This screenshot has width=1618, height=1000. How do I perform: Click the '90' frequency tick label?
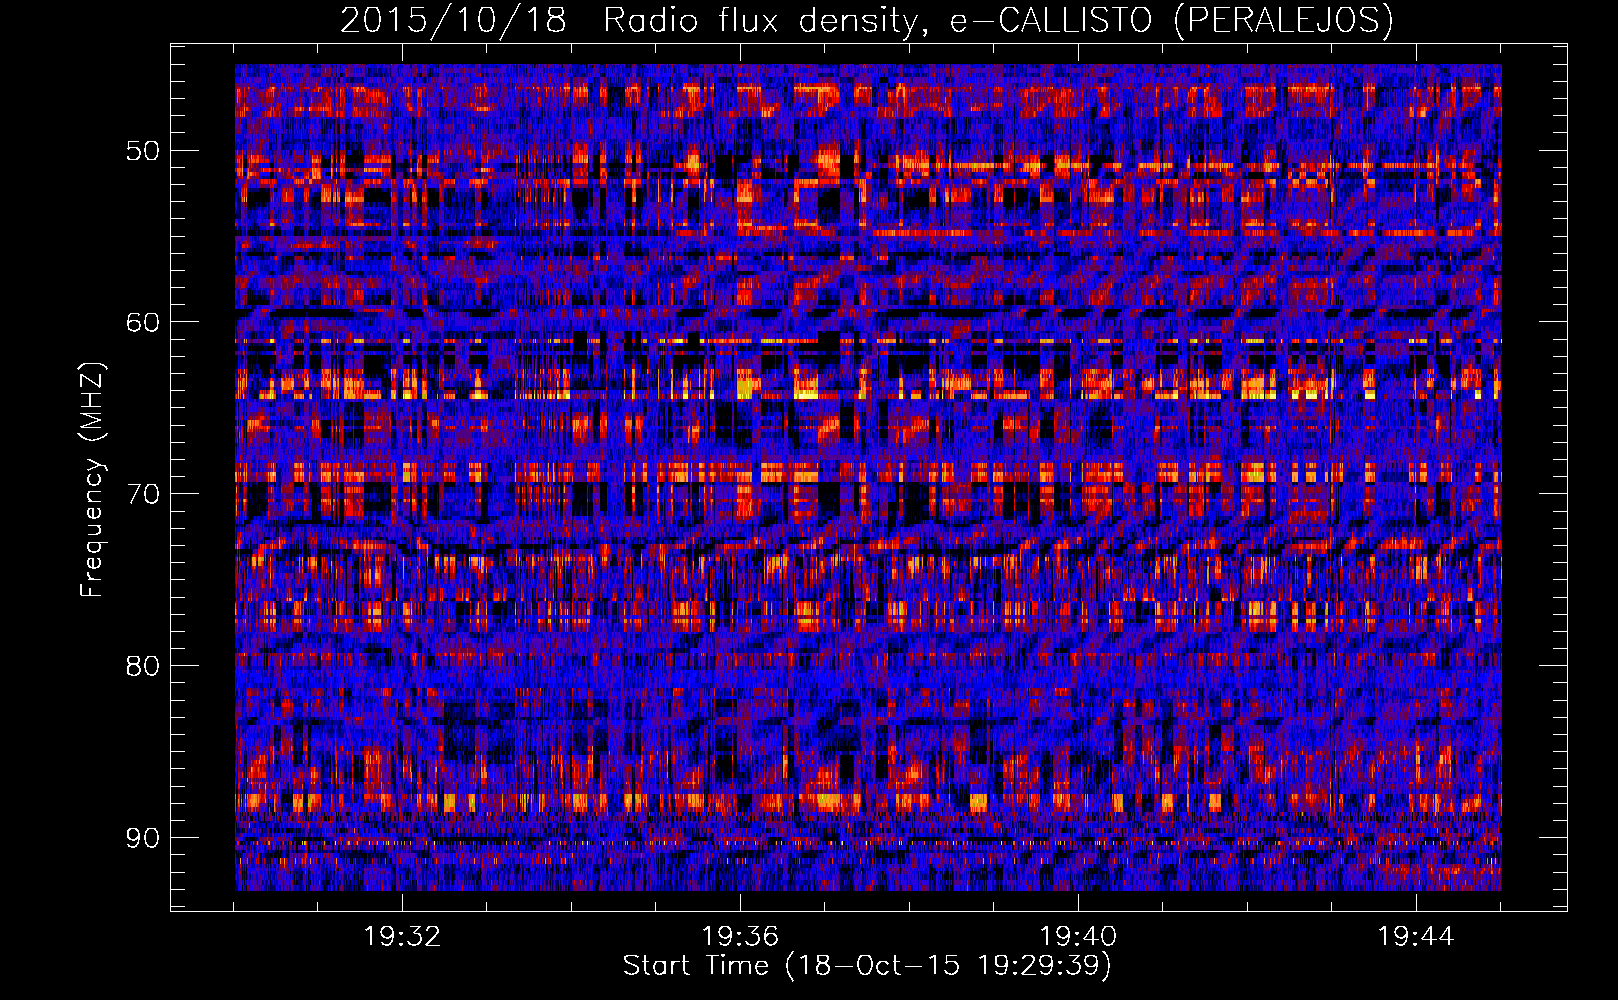pyautogui.click(x=142, y=837)
